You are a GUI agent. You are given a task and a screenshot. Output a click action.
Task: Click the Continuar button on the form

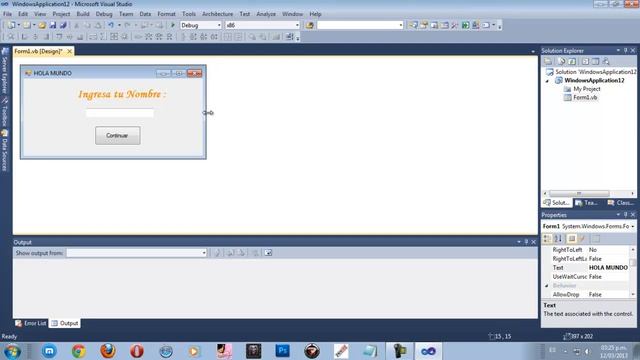tap(118, 136)
